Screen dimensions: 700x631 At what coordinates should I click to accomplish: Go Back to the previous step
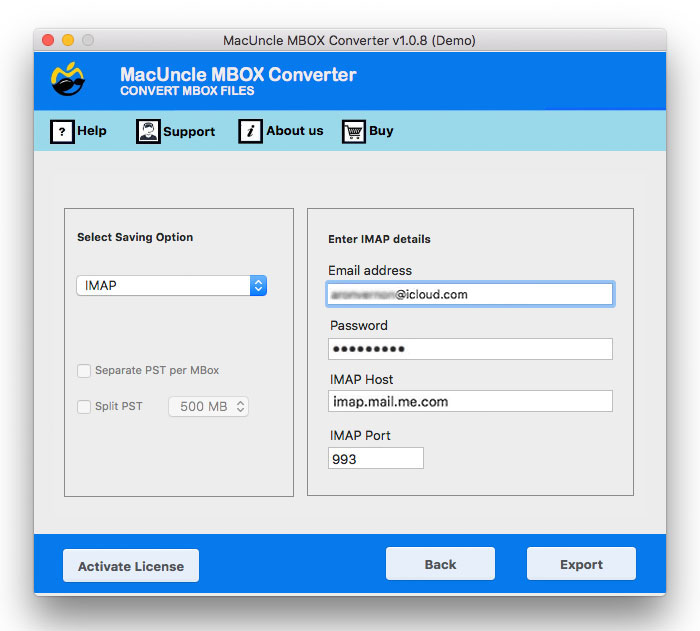[440, 564]
